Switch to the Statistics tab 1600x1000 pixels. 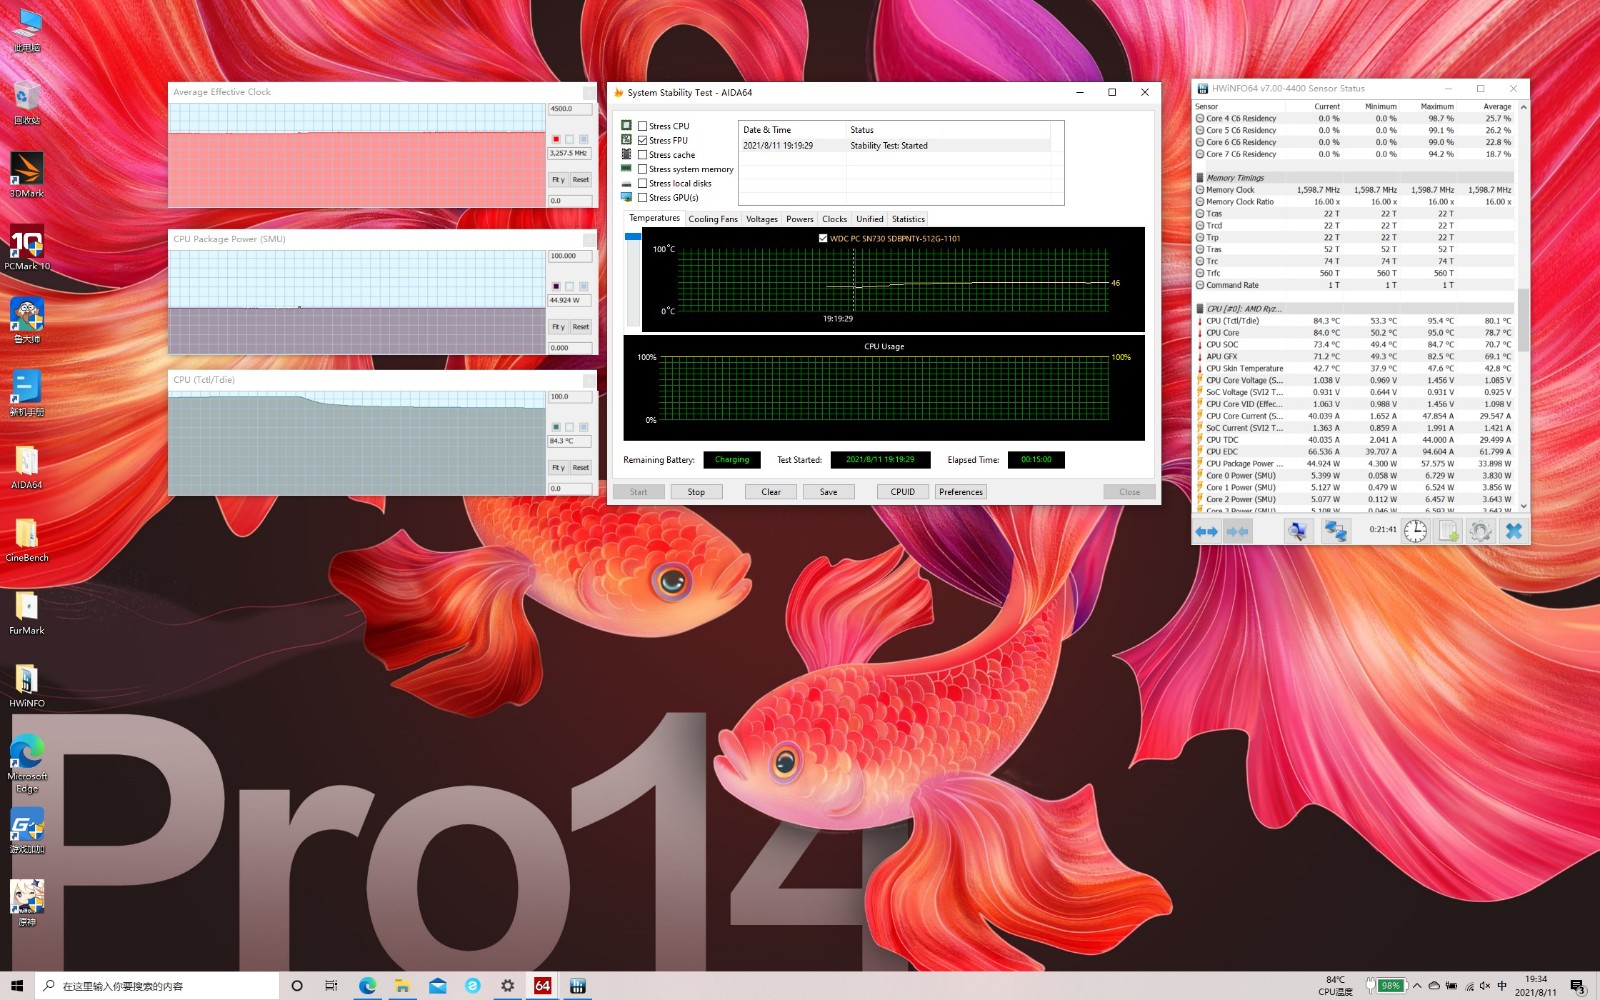pyautogui.click(x=908, y=219)
